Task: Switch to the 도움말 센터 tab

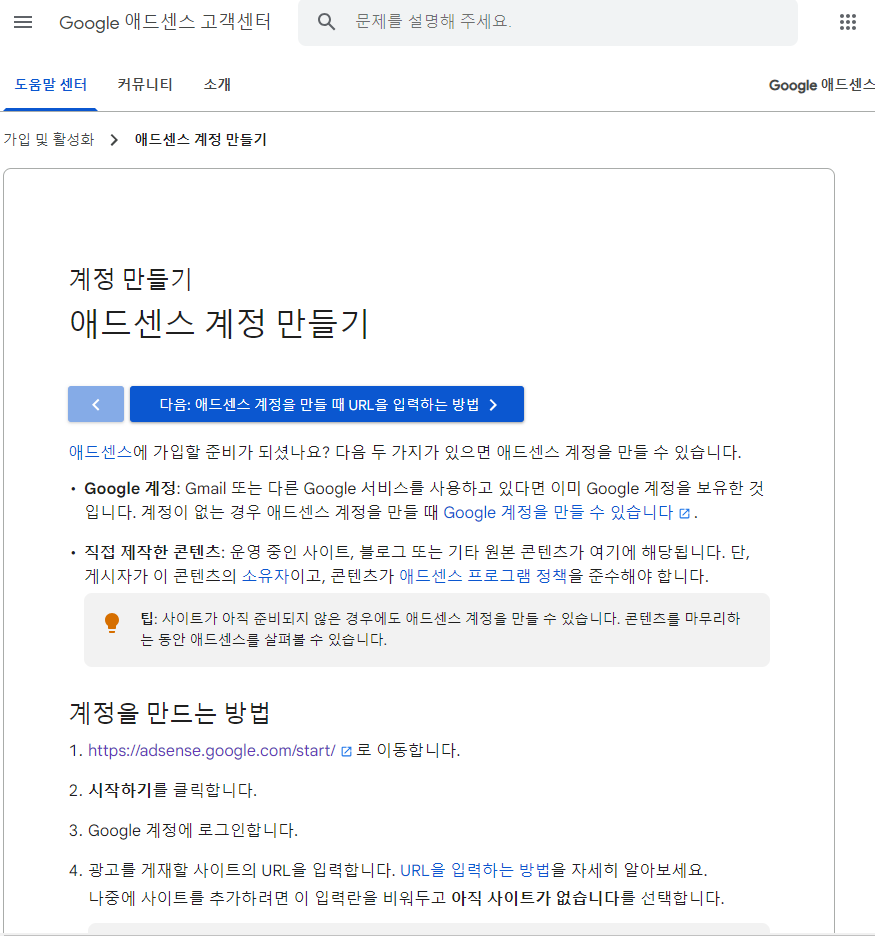Action: (51, 85)
